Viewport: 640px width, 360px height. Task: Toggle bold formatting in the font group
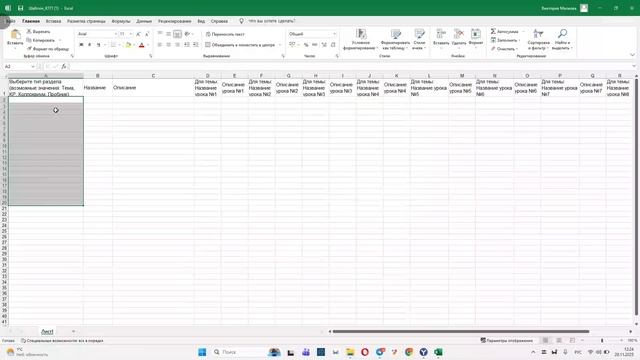(x=81, y=45)
